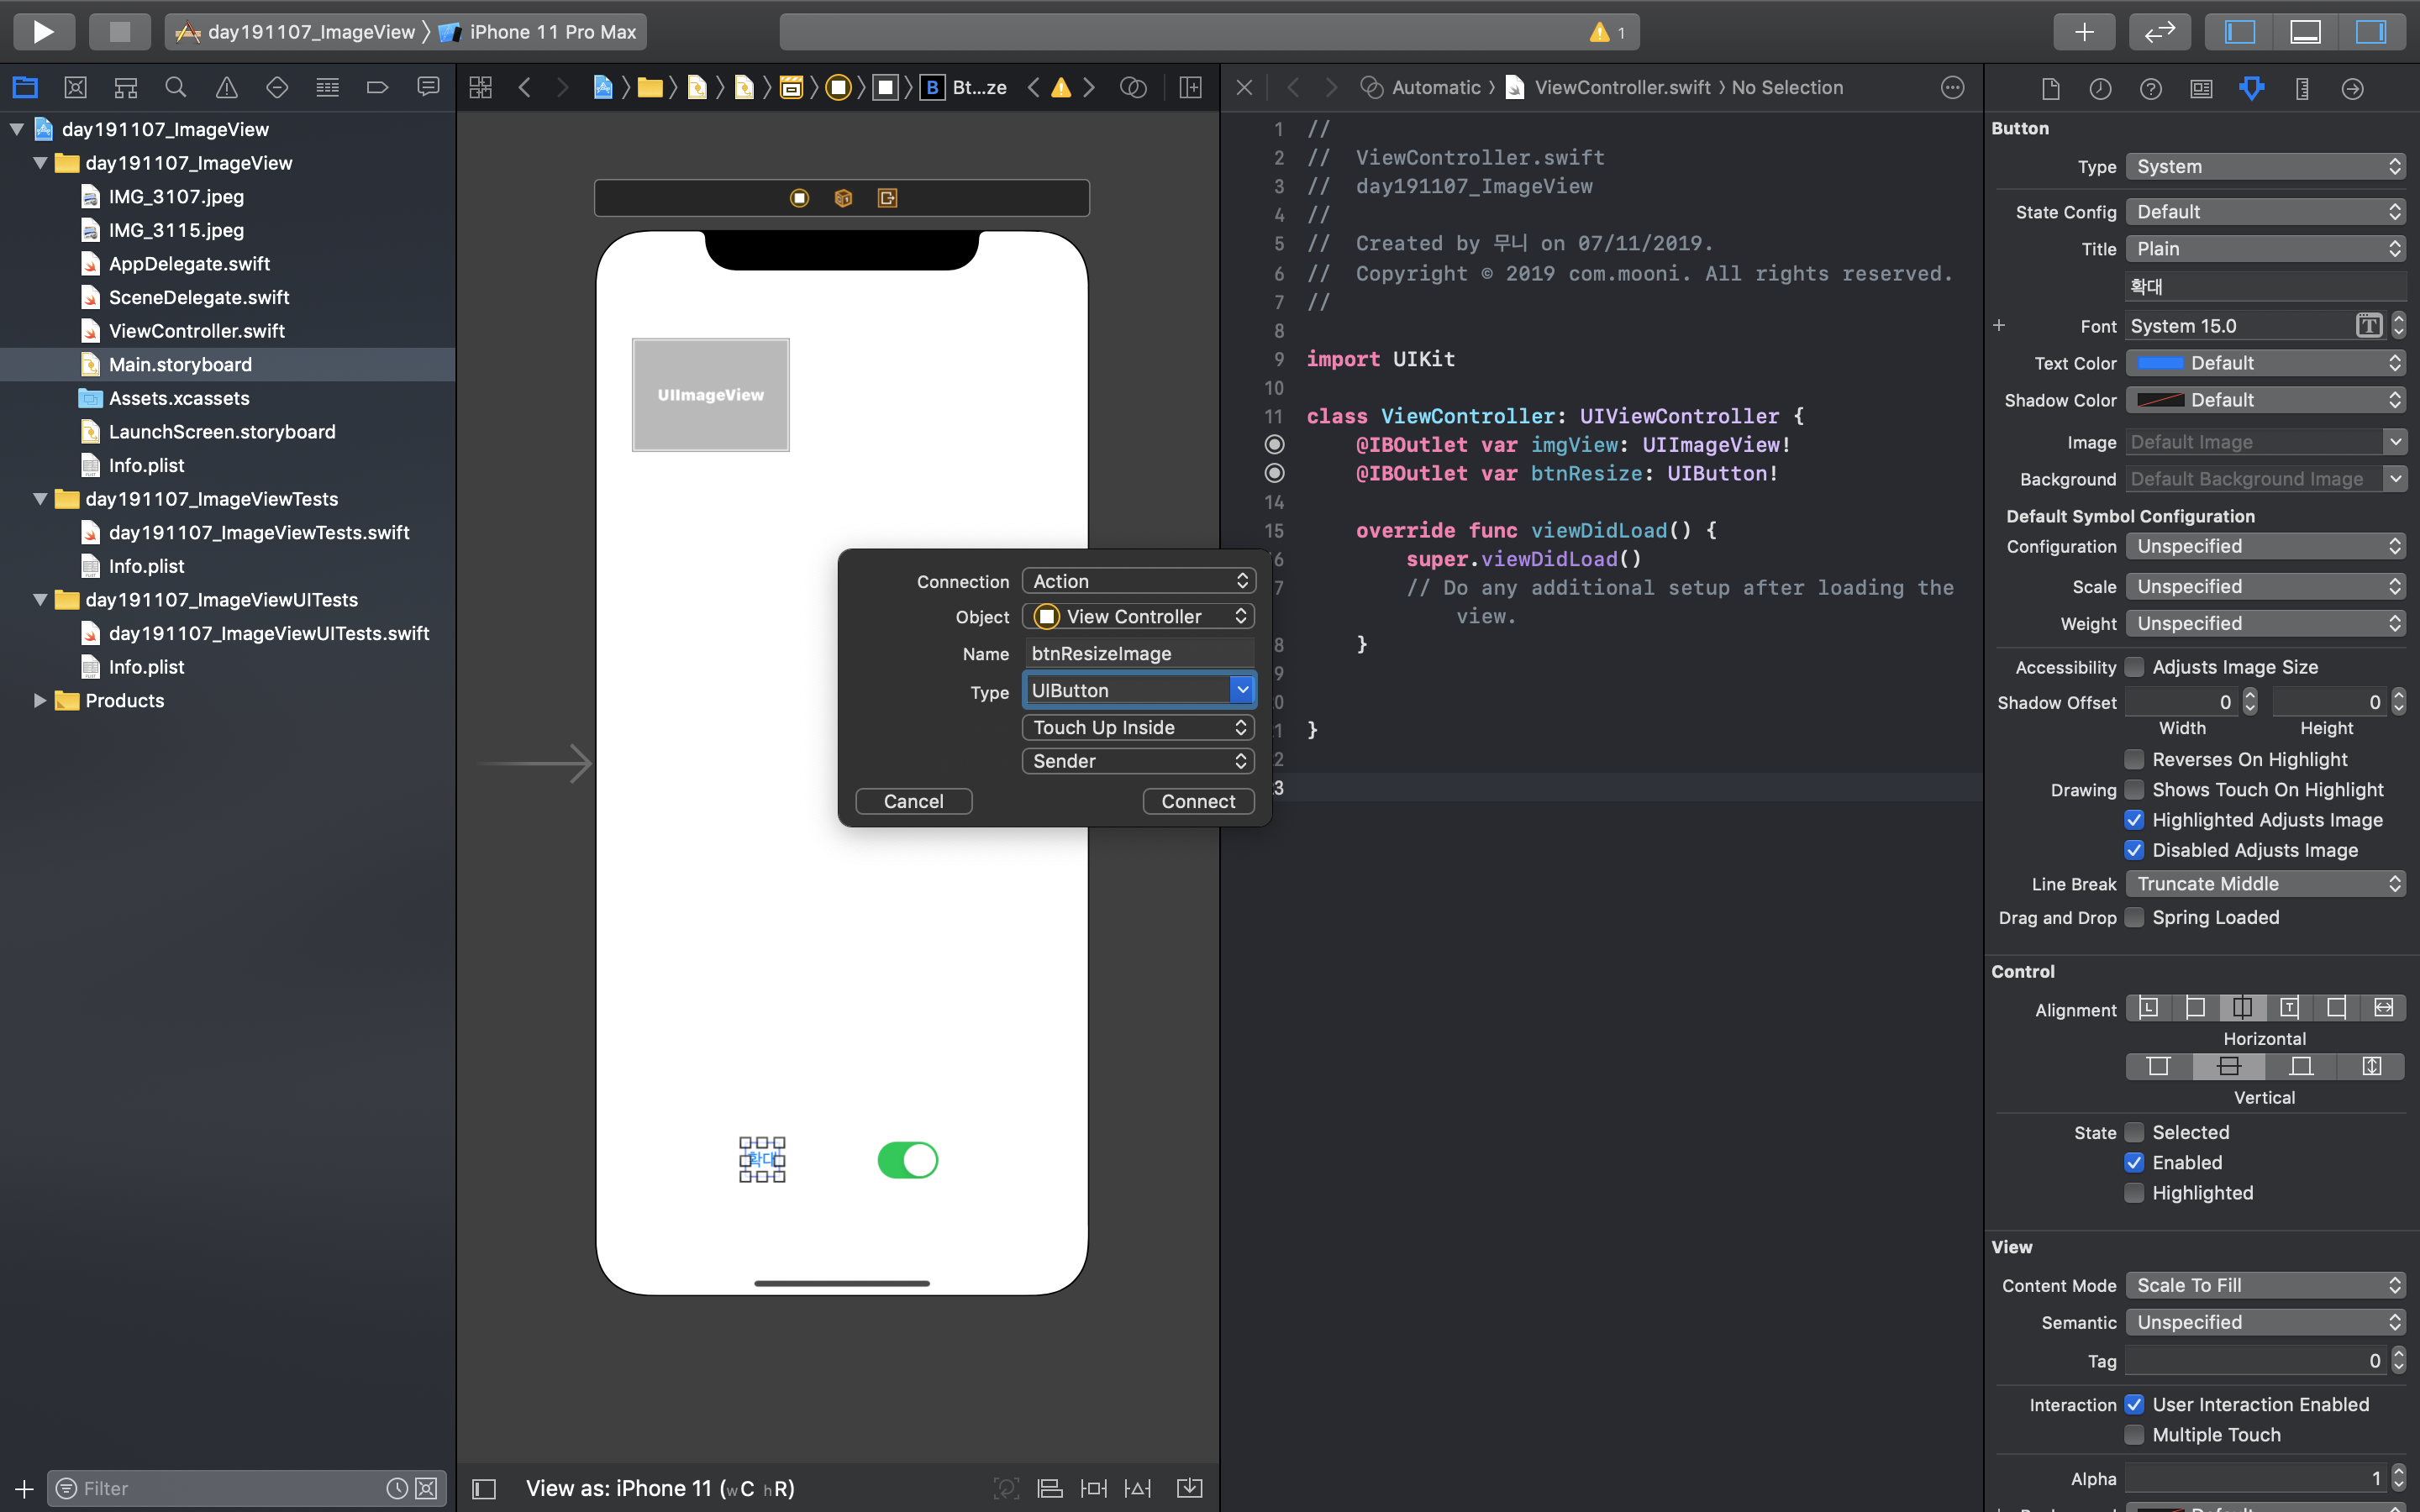Show the Size inspector ruler icon
This screenshot has height=1512, width=2420.
click(x=2302, y=88)
